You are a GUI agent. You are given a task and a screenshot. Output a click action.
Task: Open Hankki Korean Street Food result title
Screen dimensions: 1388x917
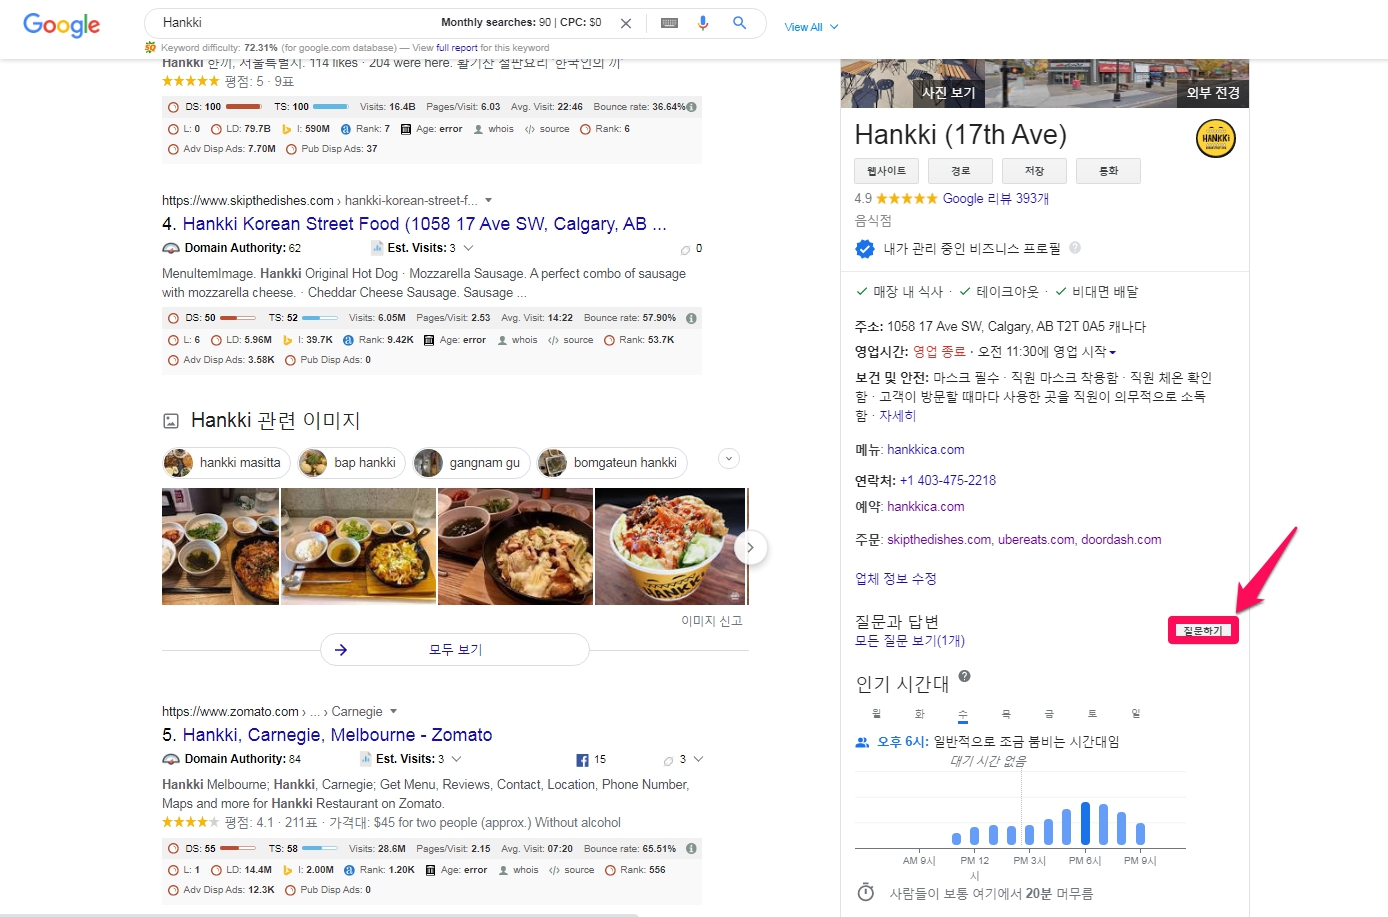click(425, 224)
